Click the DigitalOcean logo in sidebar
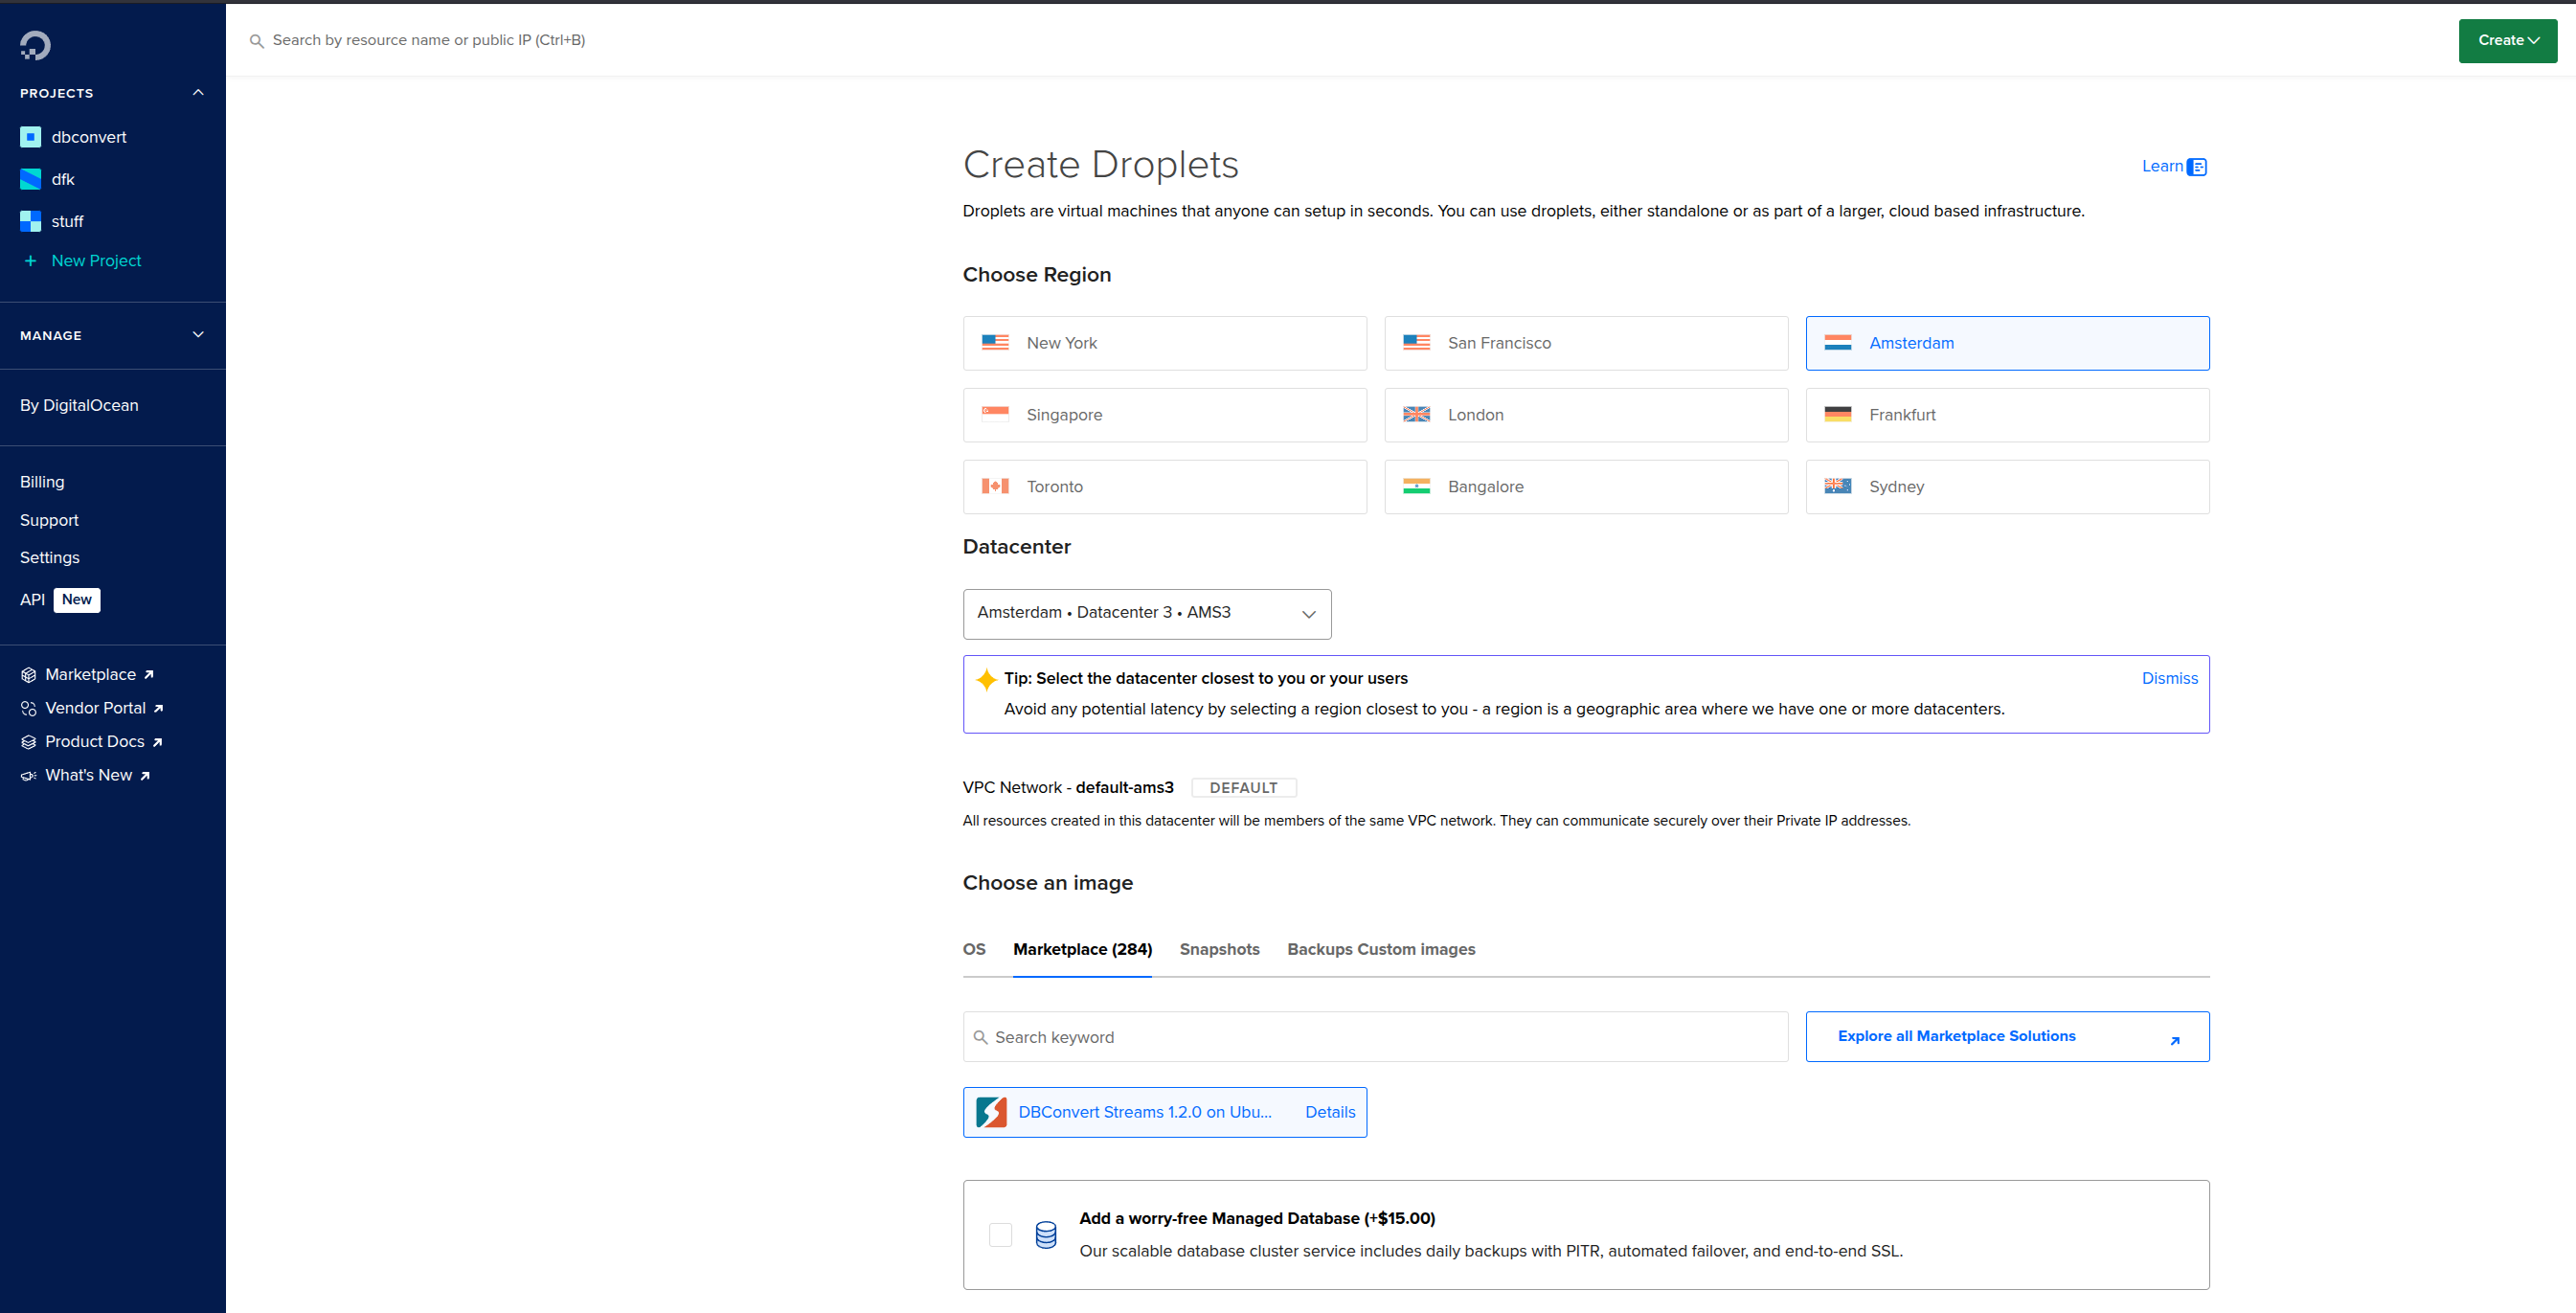The width and height of the screenshot is (2576, 1313). click(34, 44)
